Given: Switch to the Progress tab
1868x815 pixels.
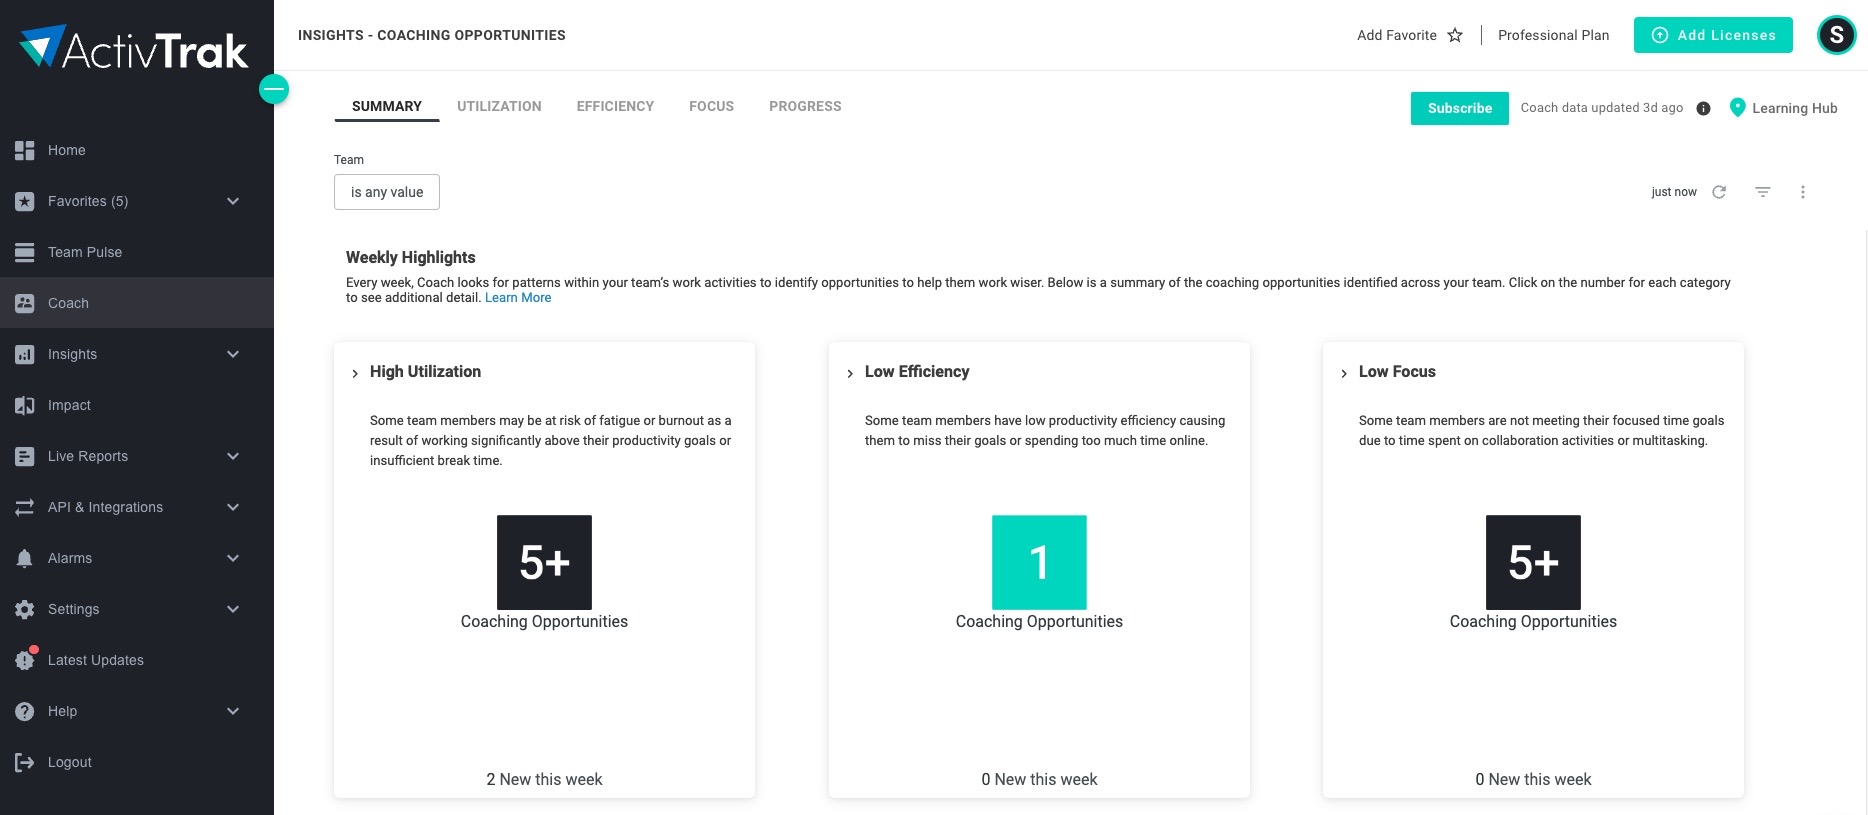Looking at the screenshot, I should 805,106.
